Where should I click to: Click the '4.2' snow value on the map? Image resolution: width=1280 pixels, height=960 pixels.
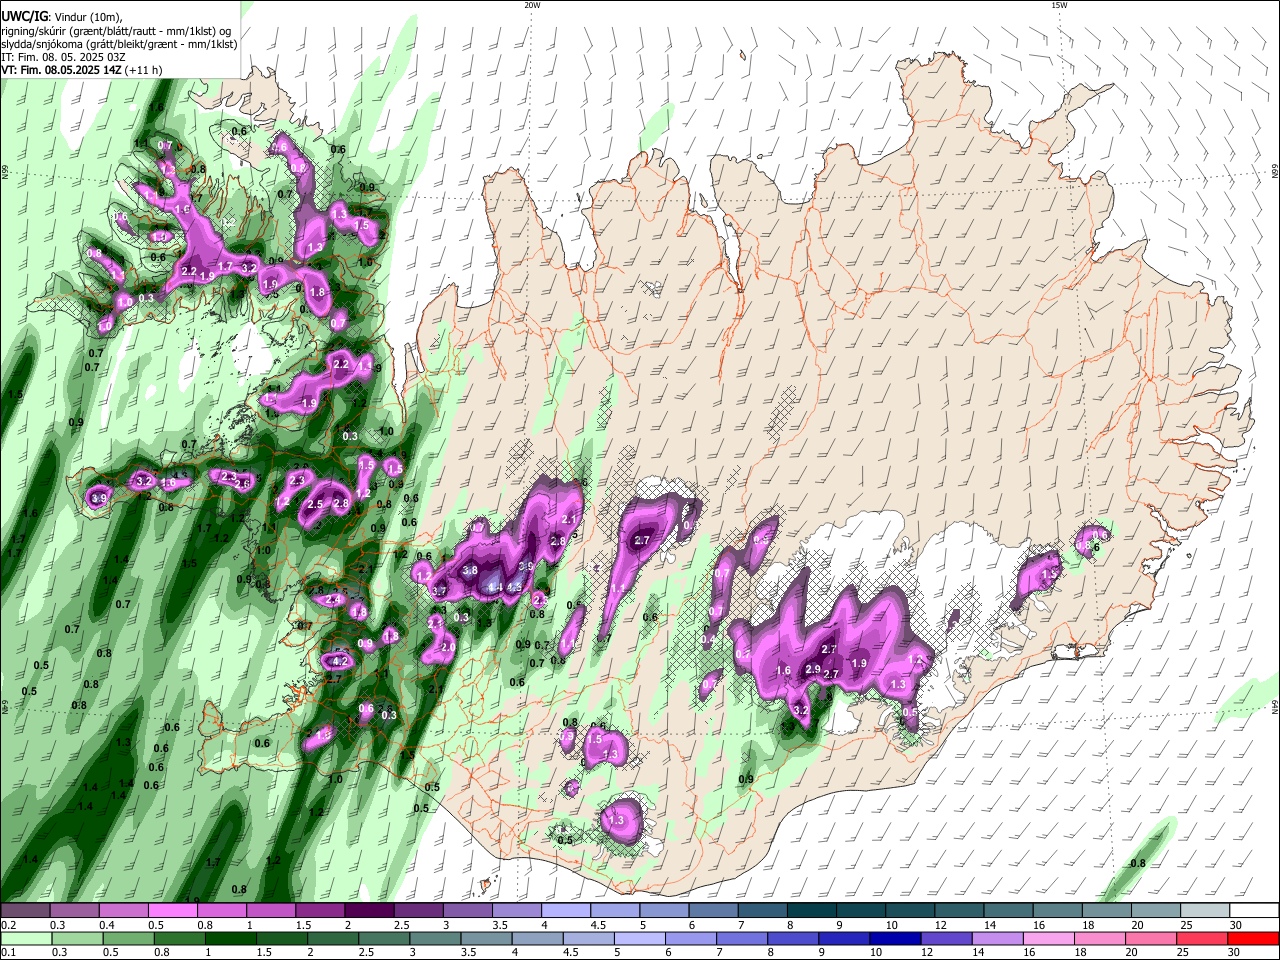coord(339,661)
